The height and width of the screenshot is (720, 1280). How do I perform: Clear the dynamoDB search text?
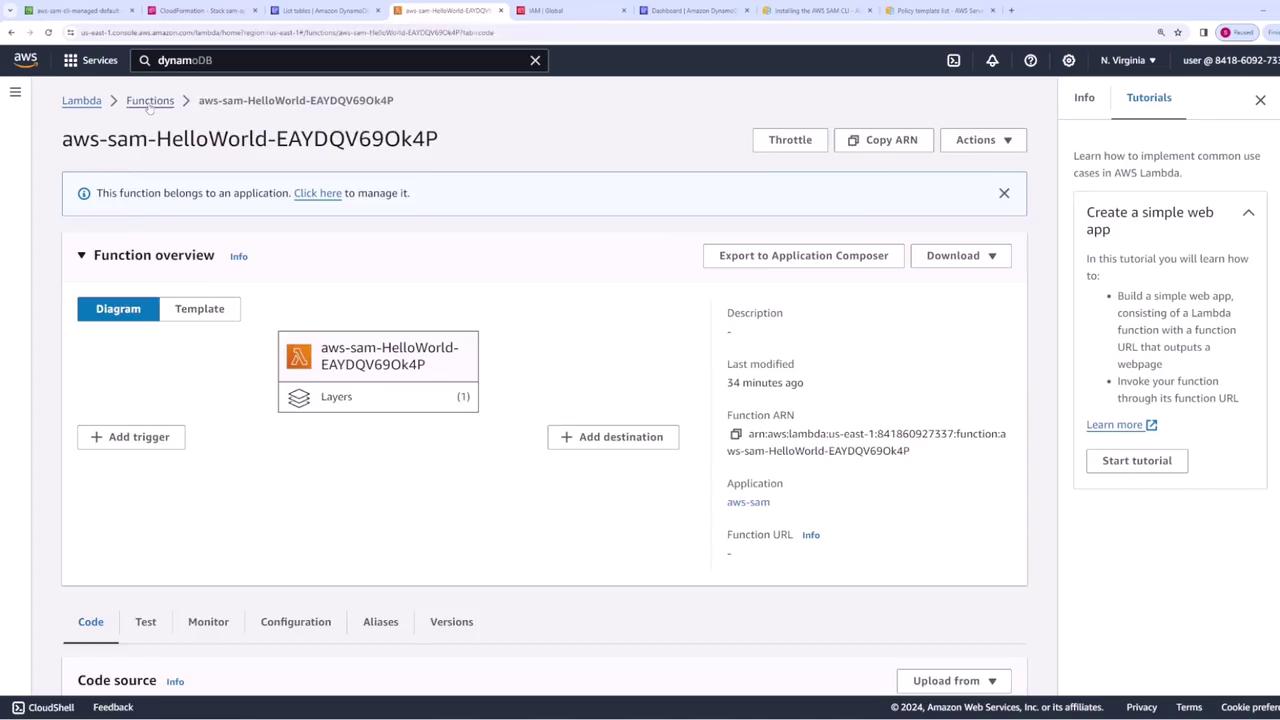[535, 60]
